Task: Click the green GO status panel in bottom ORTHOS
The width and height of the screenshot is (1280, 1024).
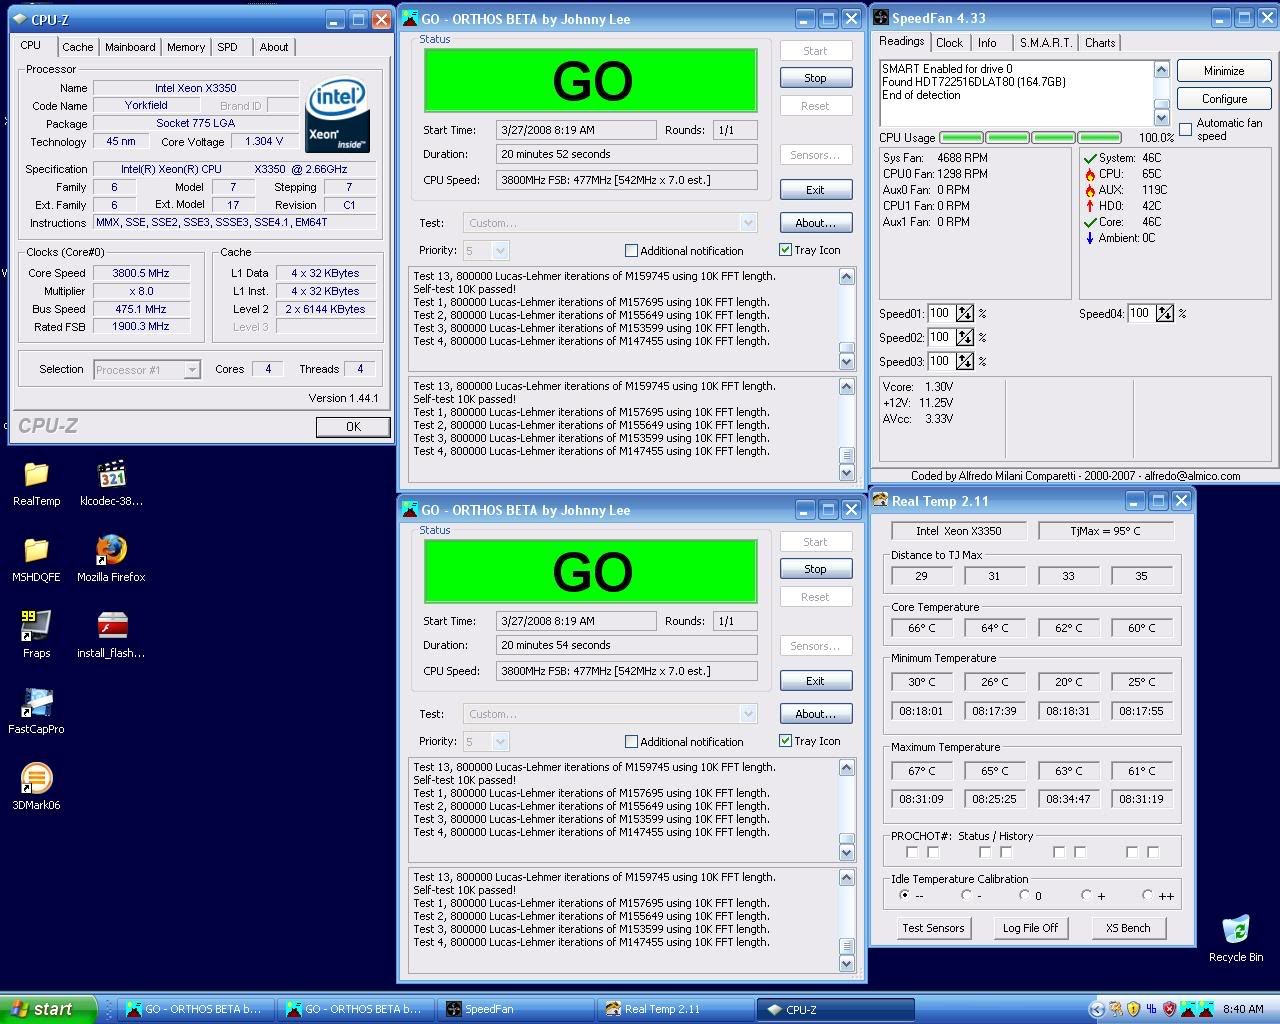Action: pyautogui.click(x=591, y=571)
